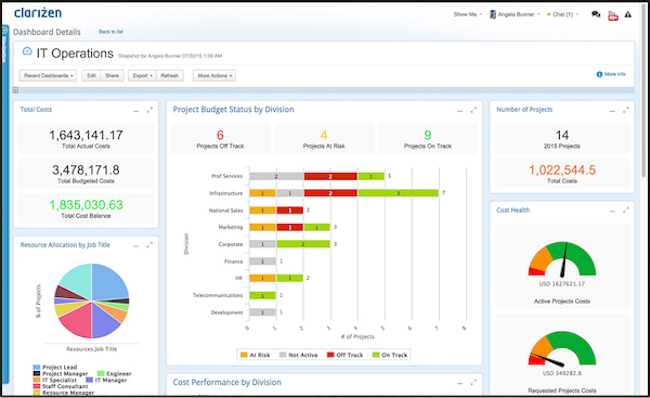Toggle the IT Specialist pie legend entry
Image resolution: width=650 pixels, height=398 pixels.
click(55, 380)
